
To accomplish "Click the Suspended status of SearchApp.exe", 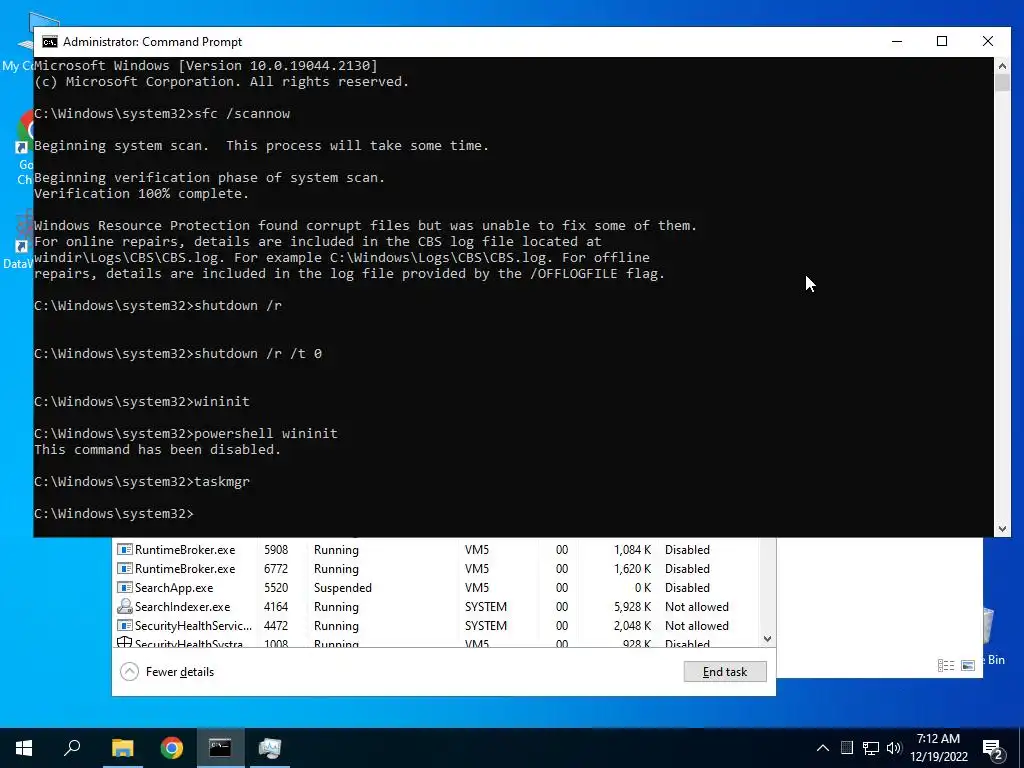I will [342, 588].
